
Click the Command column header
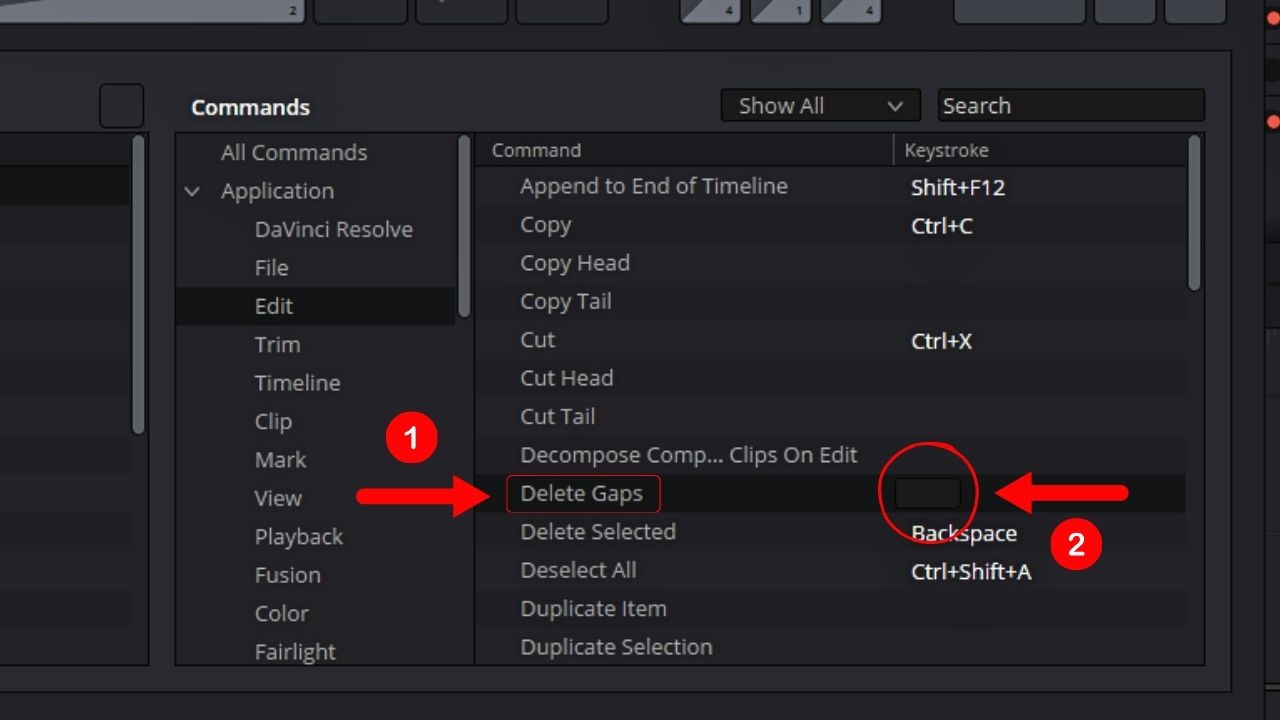coord(534,150)
